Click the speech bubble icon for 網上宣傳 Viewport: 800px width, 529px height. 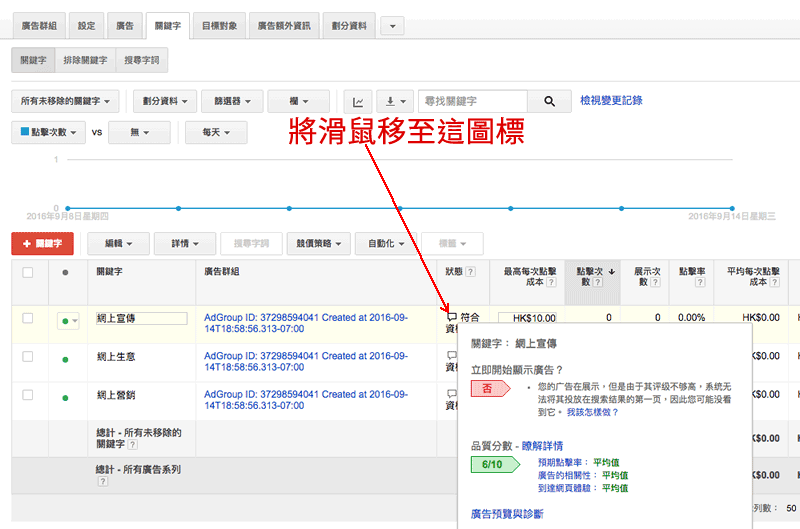tap(452, 317)
